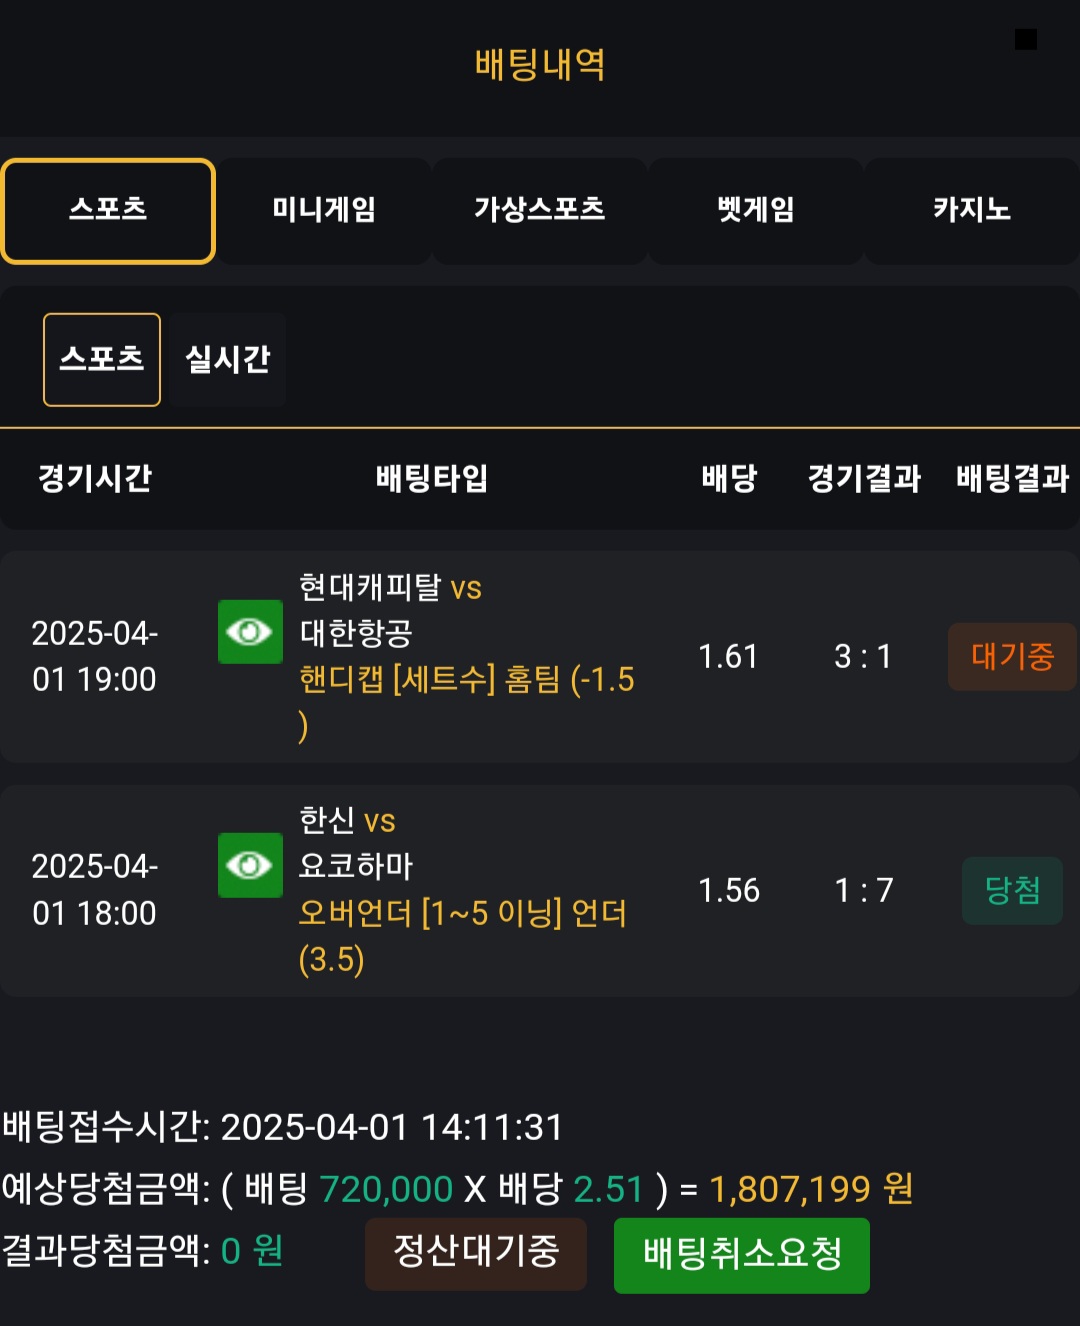Click the 경기시간 column header
Viewport: 1080px width, 1326px height.
[x=95, y=479]
